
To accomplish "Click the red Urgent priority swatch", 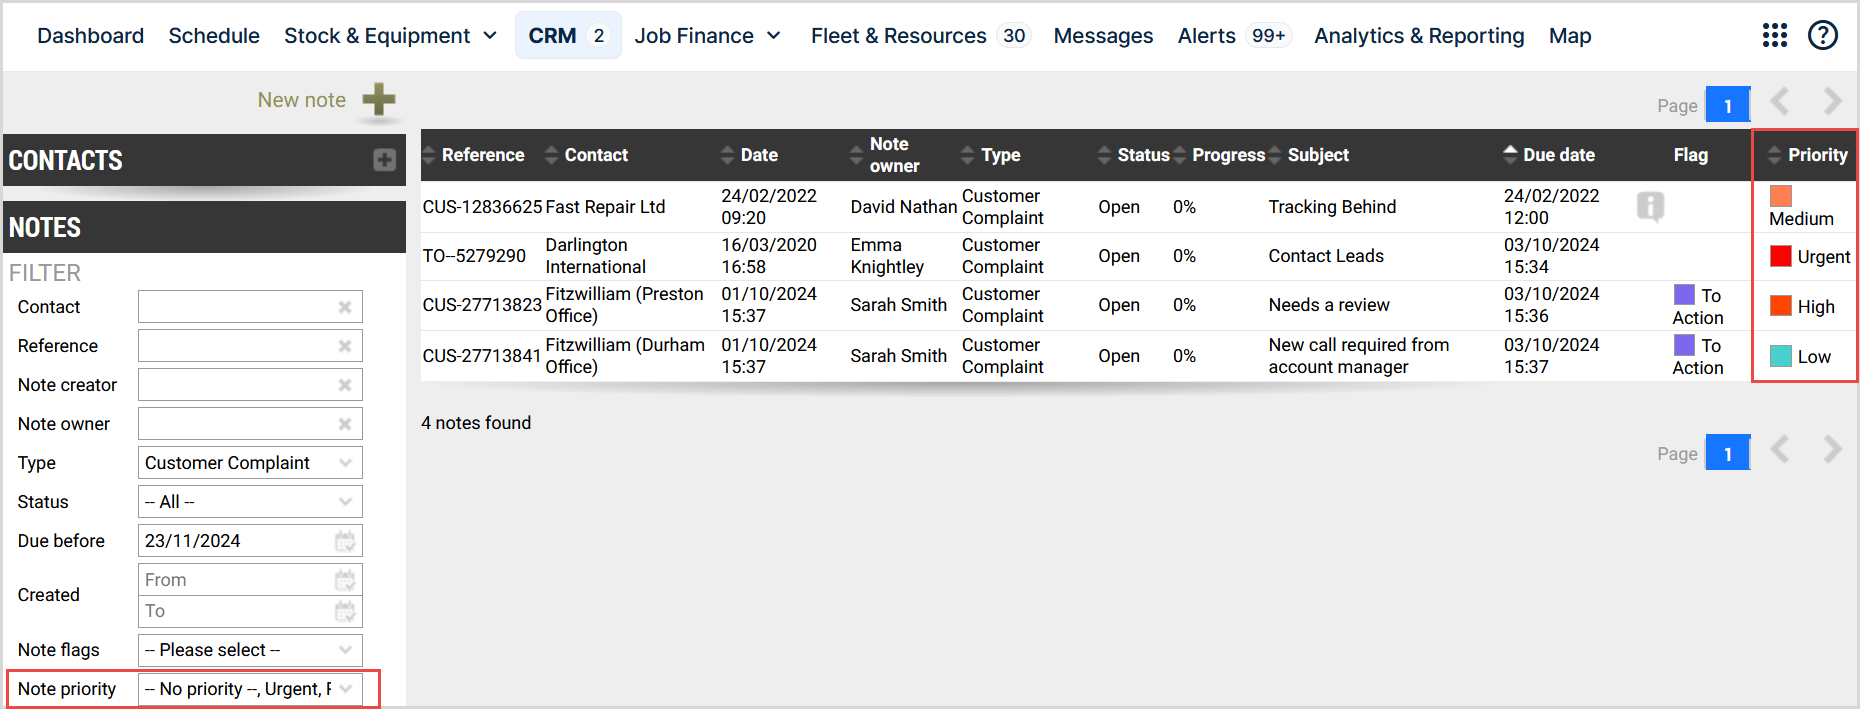I will [x=1781, y=256].
